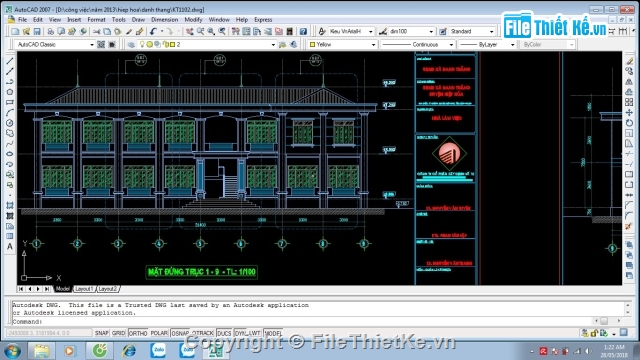
Task: Toggle DUCS in status bar
Action: (x=224, y=333)
